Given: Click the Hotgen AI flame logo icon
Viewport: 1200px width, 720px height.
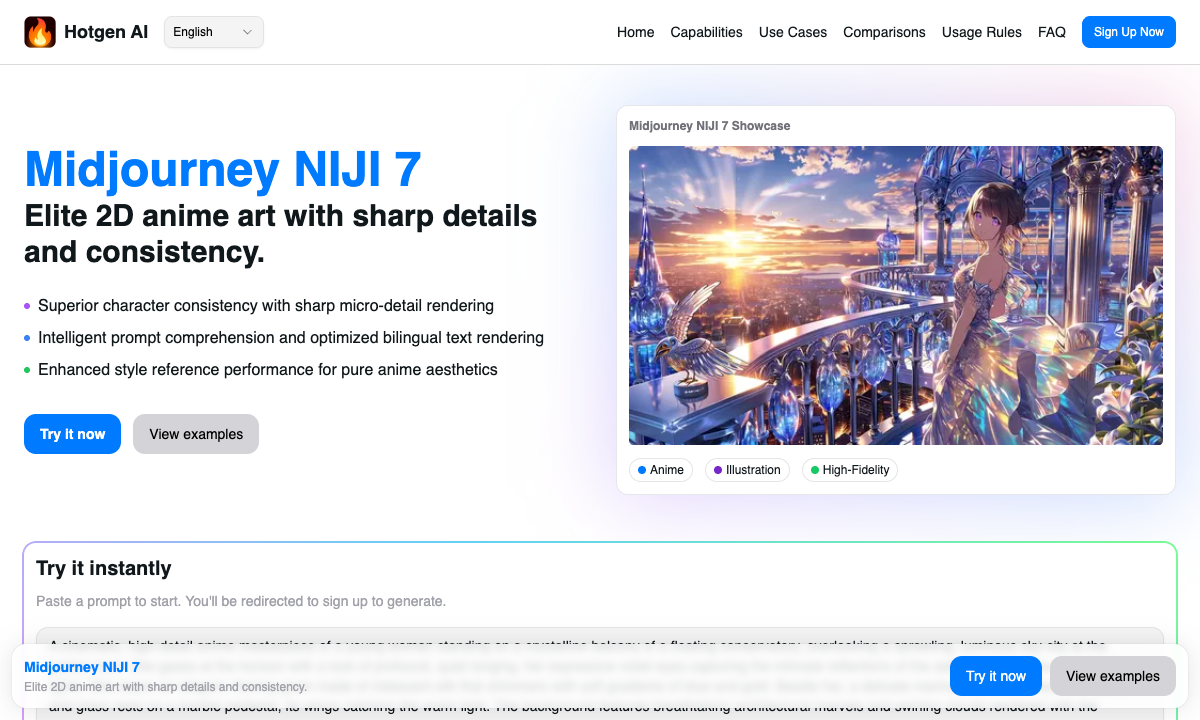Looking at the screenshot, I should (x=40, y=31).
